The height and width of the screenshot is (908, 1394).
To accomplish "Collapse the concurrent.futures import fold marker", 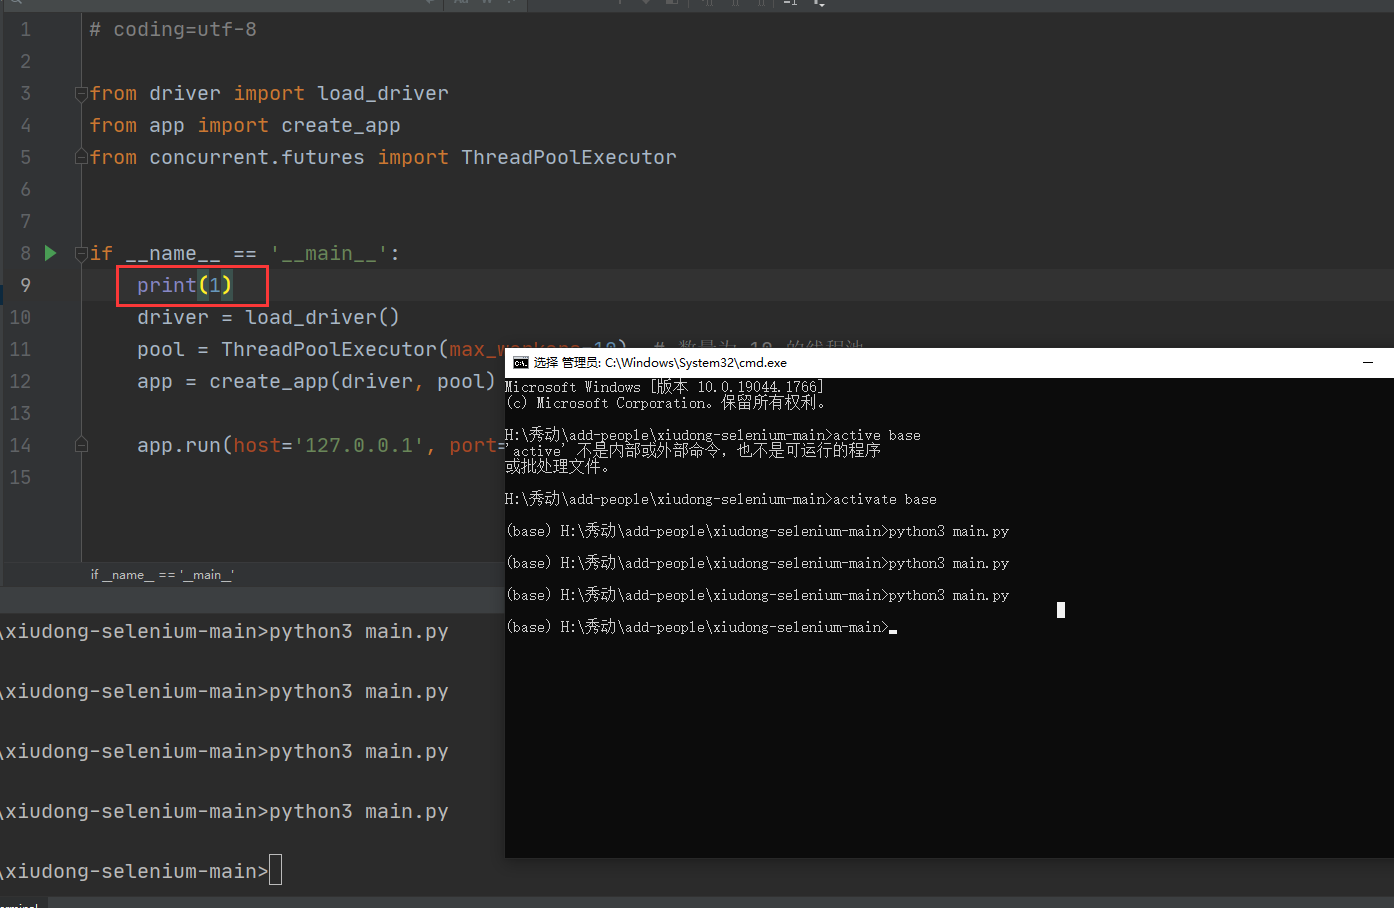I will (x=80, y=156).
